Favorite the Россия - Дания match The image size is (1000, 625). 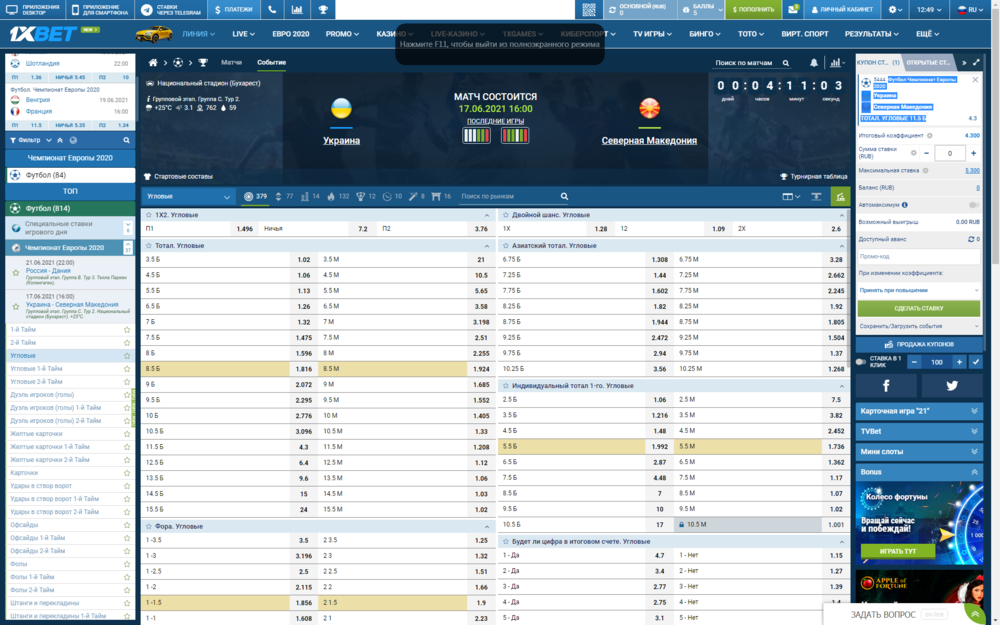click(16, 273)
